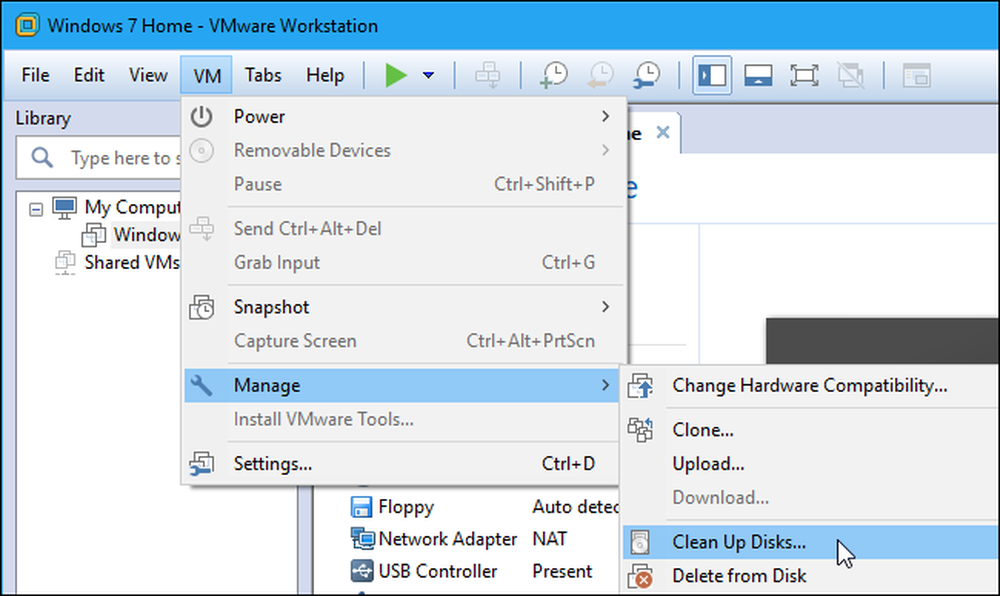
Task: Open the Help menu
Action: click(325, 75)
